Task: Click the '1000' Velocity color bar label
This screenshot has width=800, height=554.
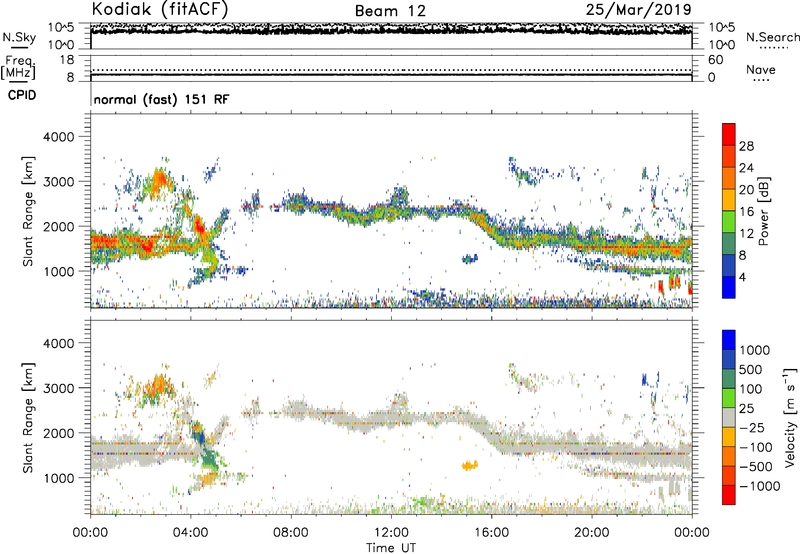Action: (x=755, y=350)
